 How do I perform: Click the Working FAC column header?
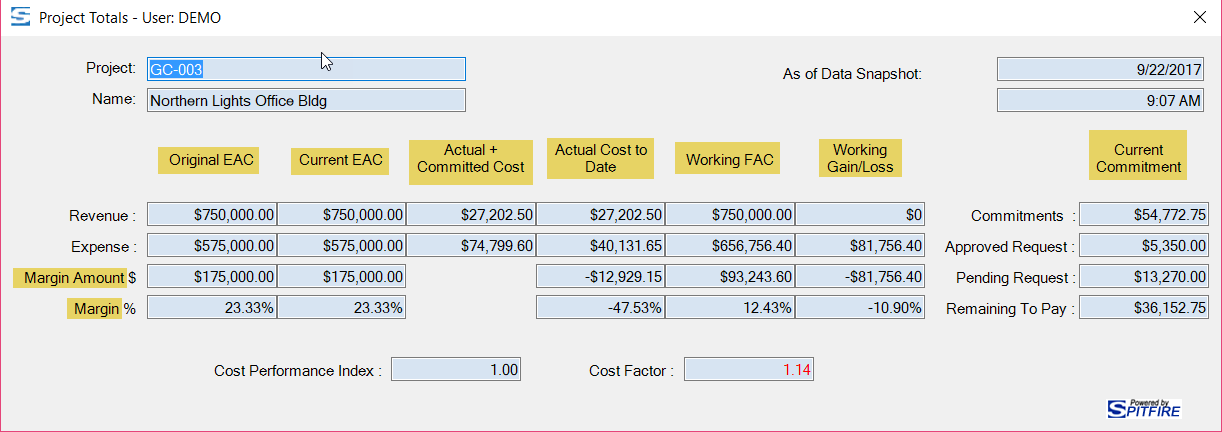pyautogui.click(x=729, y=160)
